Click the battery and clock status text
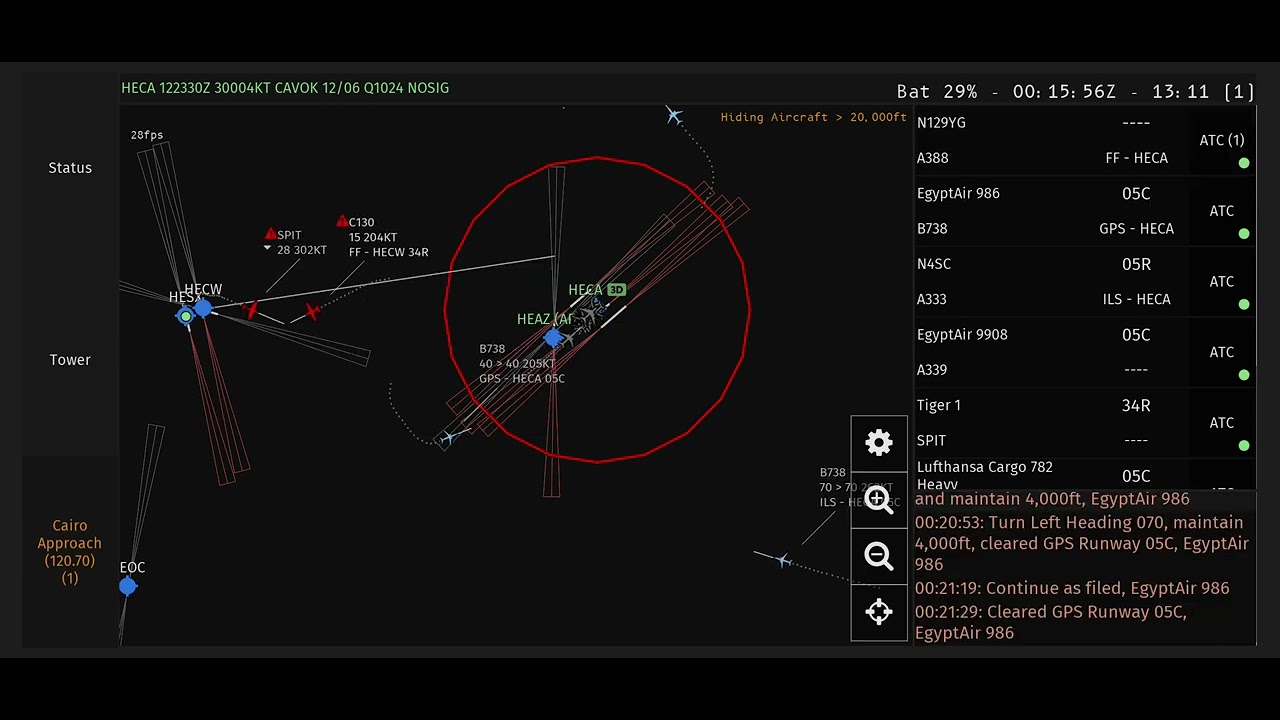The height and width of the screenshot is (720, 1280). tap(1075, 92)
